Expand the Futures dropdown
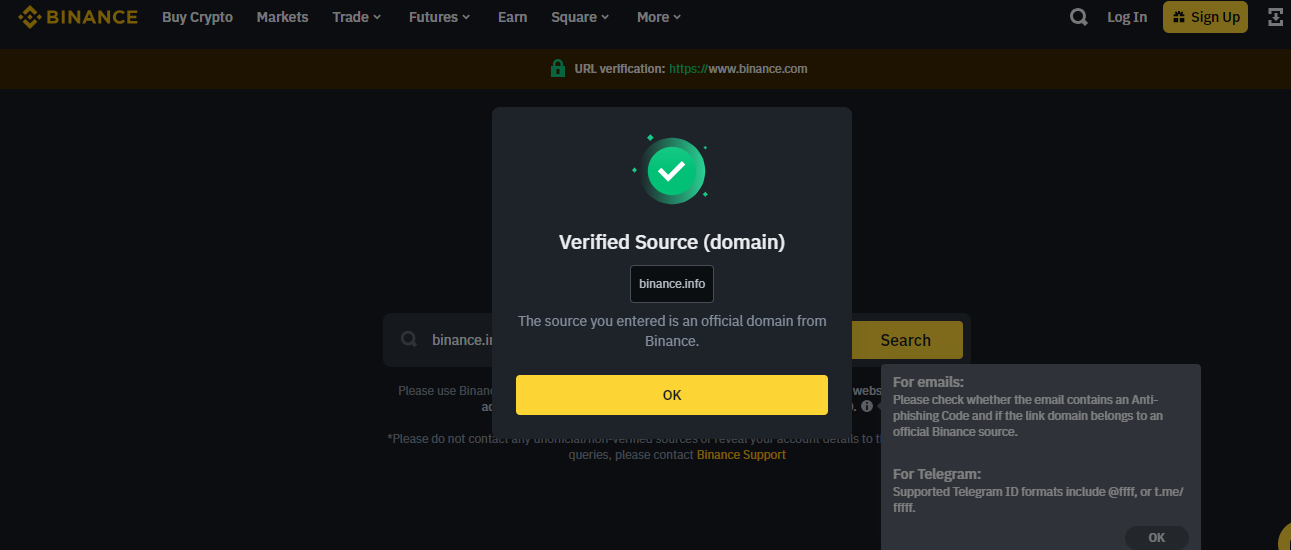 click(x=439, y=17)
